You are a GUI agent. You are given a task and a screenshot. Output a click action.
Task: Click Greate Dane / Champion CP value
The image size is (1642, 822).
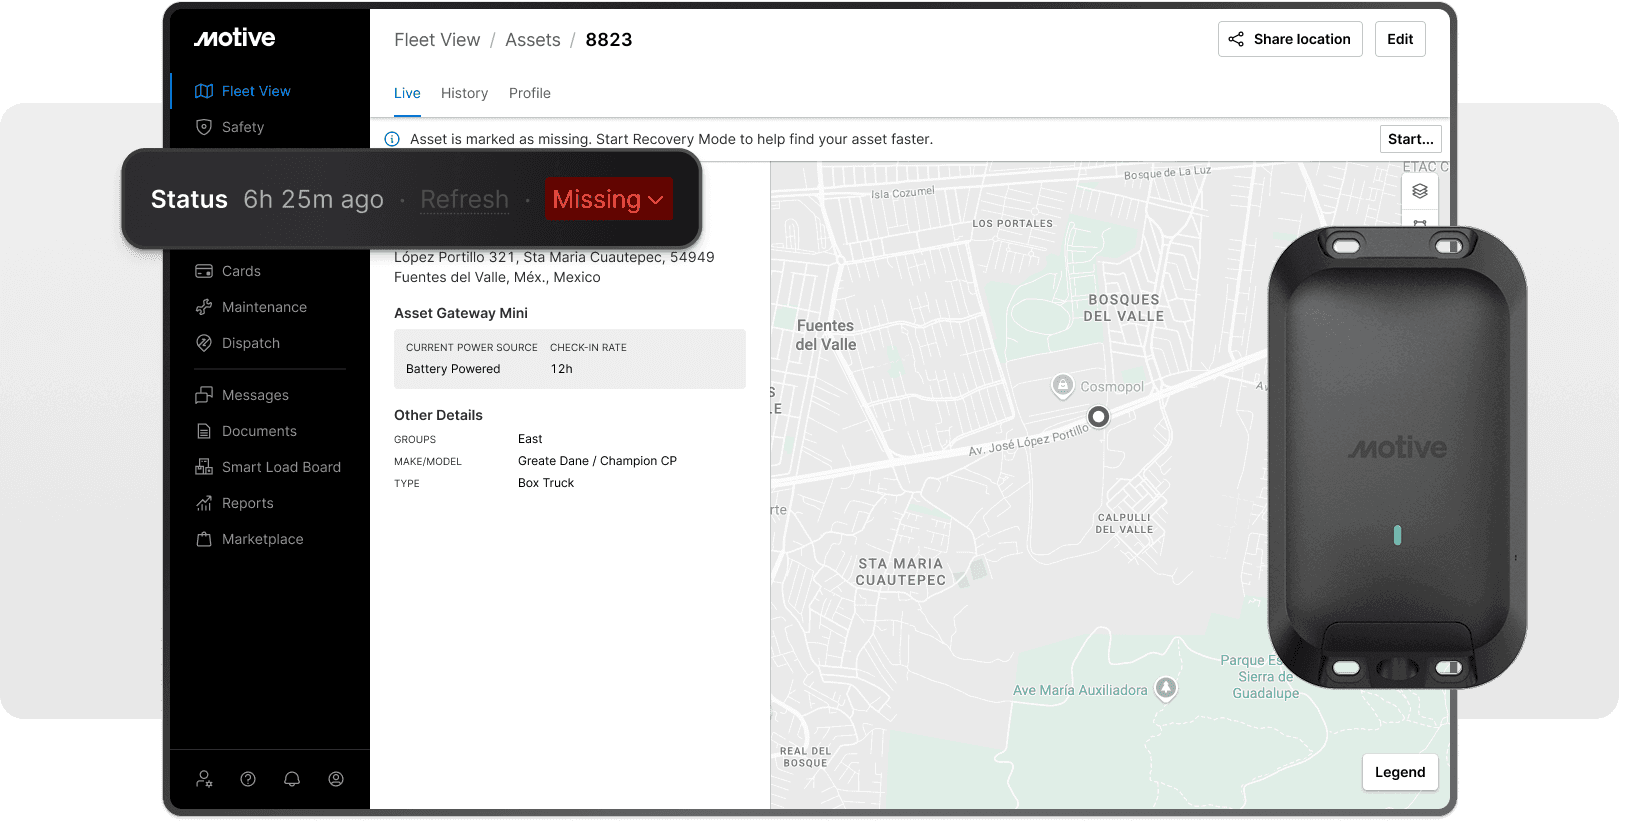[597, 461]
